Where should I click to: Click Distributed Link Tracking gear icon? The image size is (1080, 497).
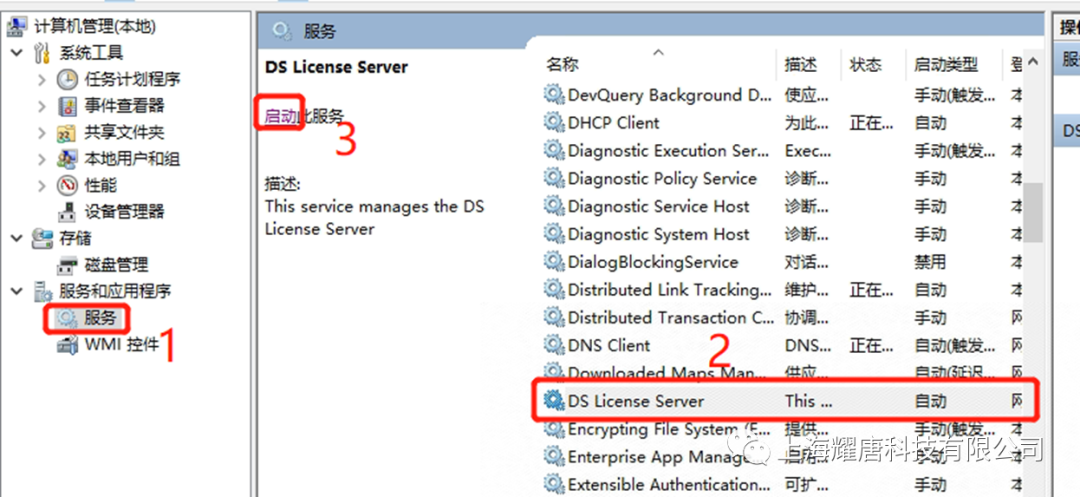553,289
